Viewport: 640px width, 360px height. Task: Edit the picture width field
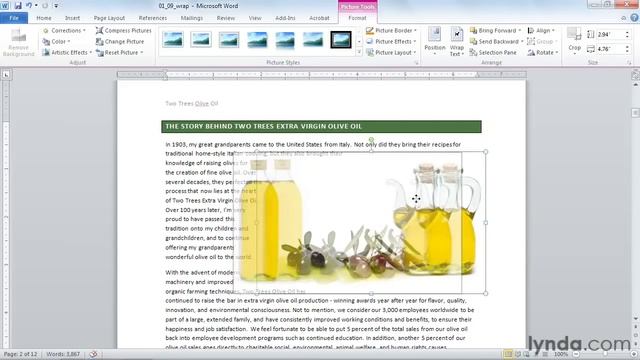point(610,49)
